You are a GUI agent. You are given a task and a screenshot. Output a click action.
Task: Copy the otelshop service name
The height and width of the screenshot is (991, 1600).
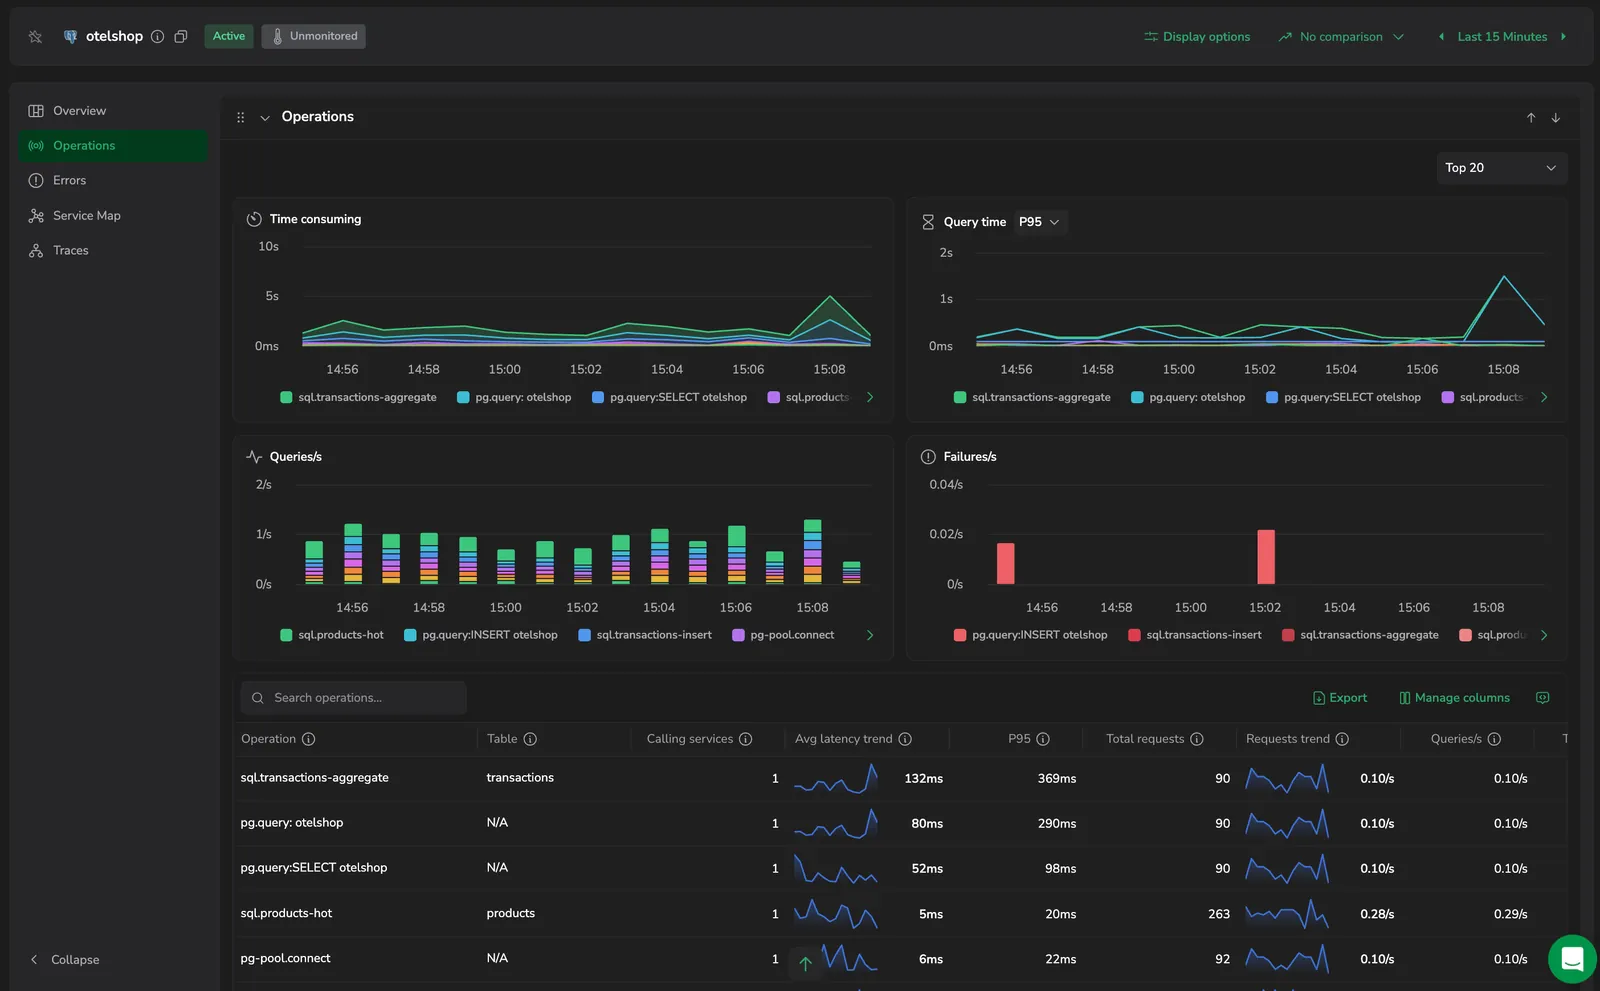point(181,37)
